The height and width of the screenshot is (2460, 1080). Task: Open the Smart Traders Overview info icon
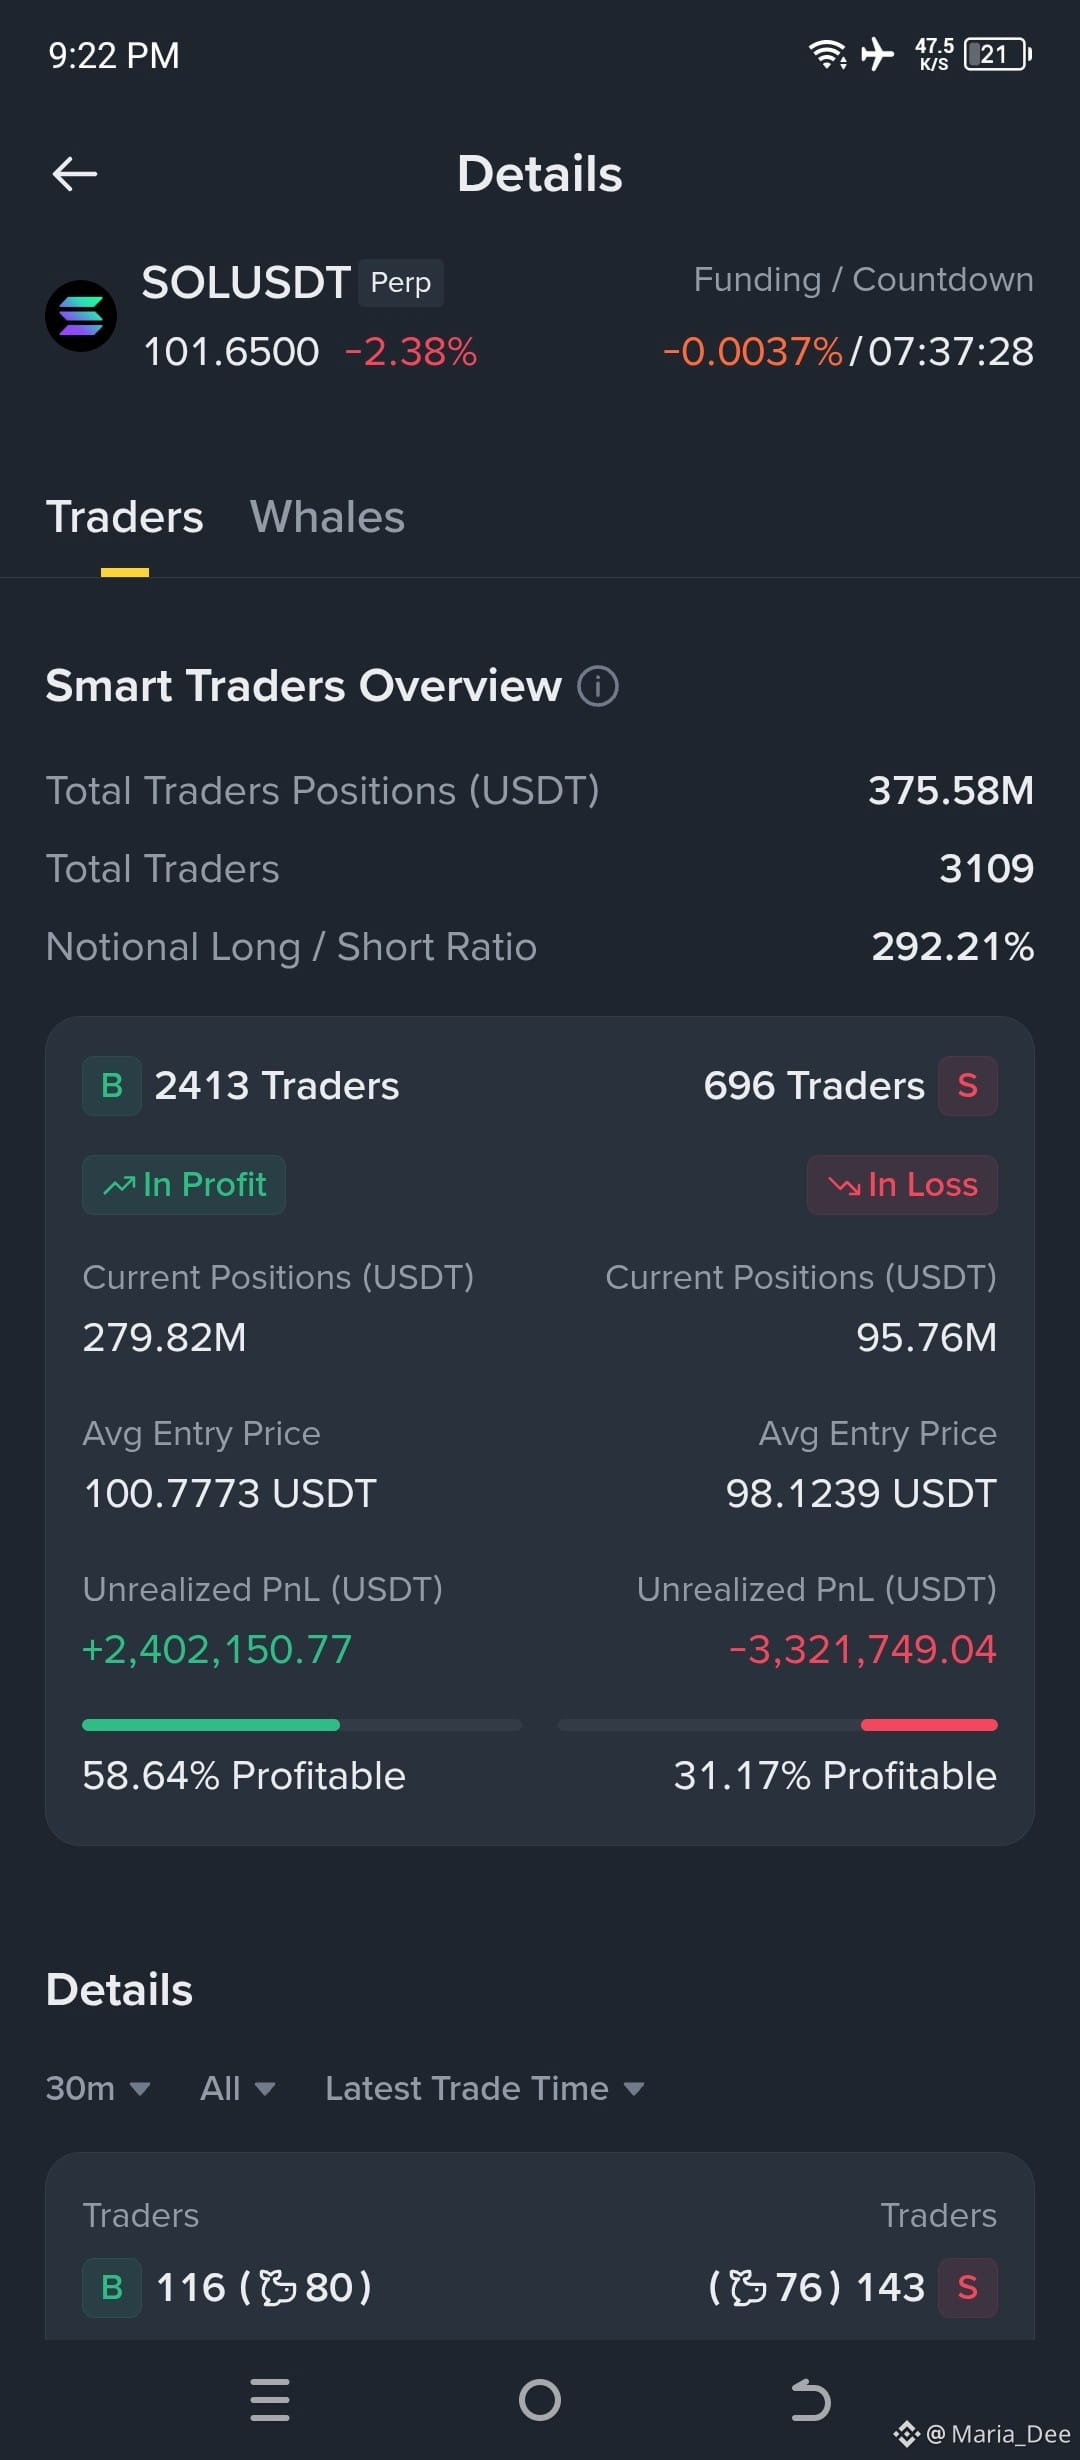click(598, 687)
